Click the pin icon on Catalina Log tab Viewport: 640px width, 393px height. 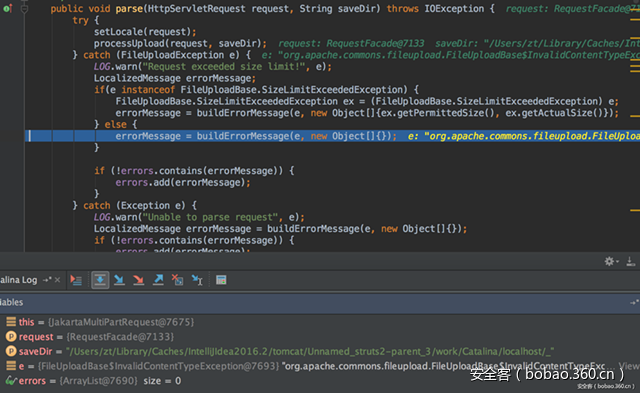(47, 280)
